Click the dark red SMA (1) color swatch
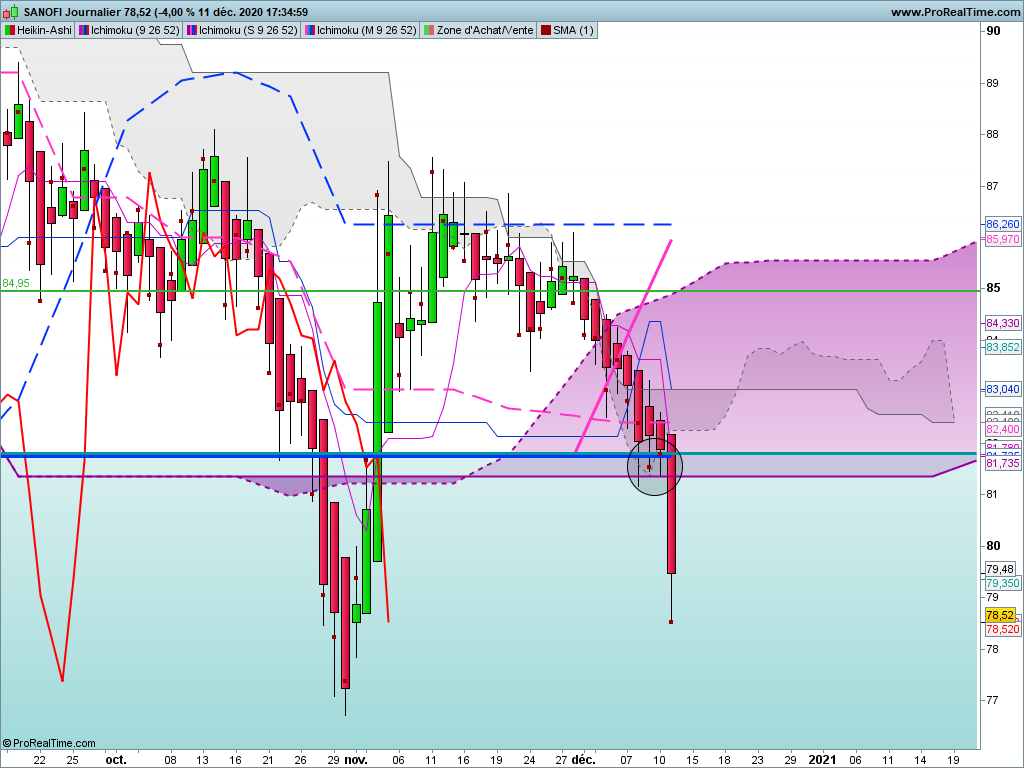The height and width of the screenshot is (768, 1024). tap(545, 30)
